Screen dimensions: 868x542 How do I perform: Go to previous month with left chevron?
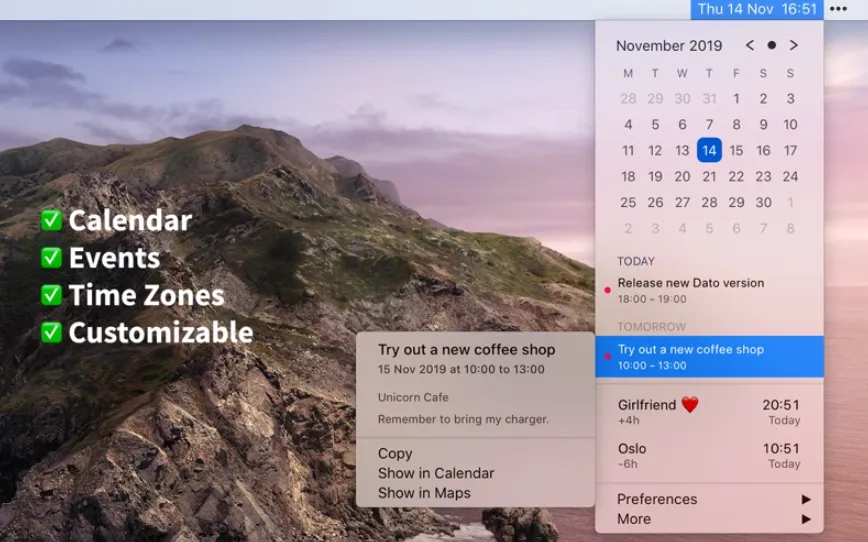(750, 45)
